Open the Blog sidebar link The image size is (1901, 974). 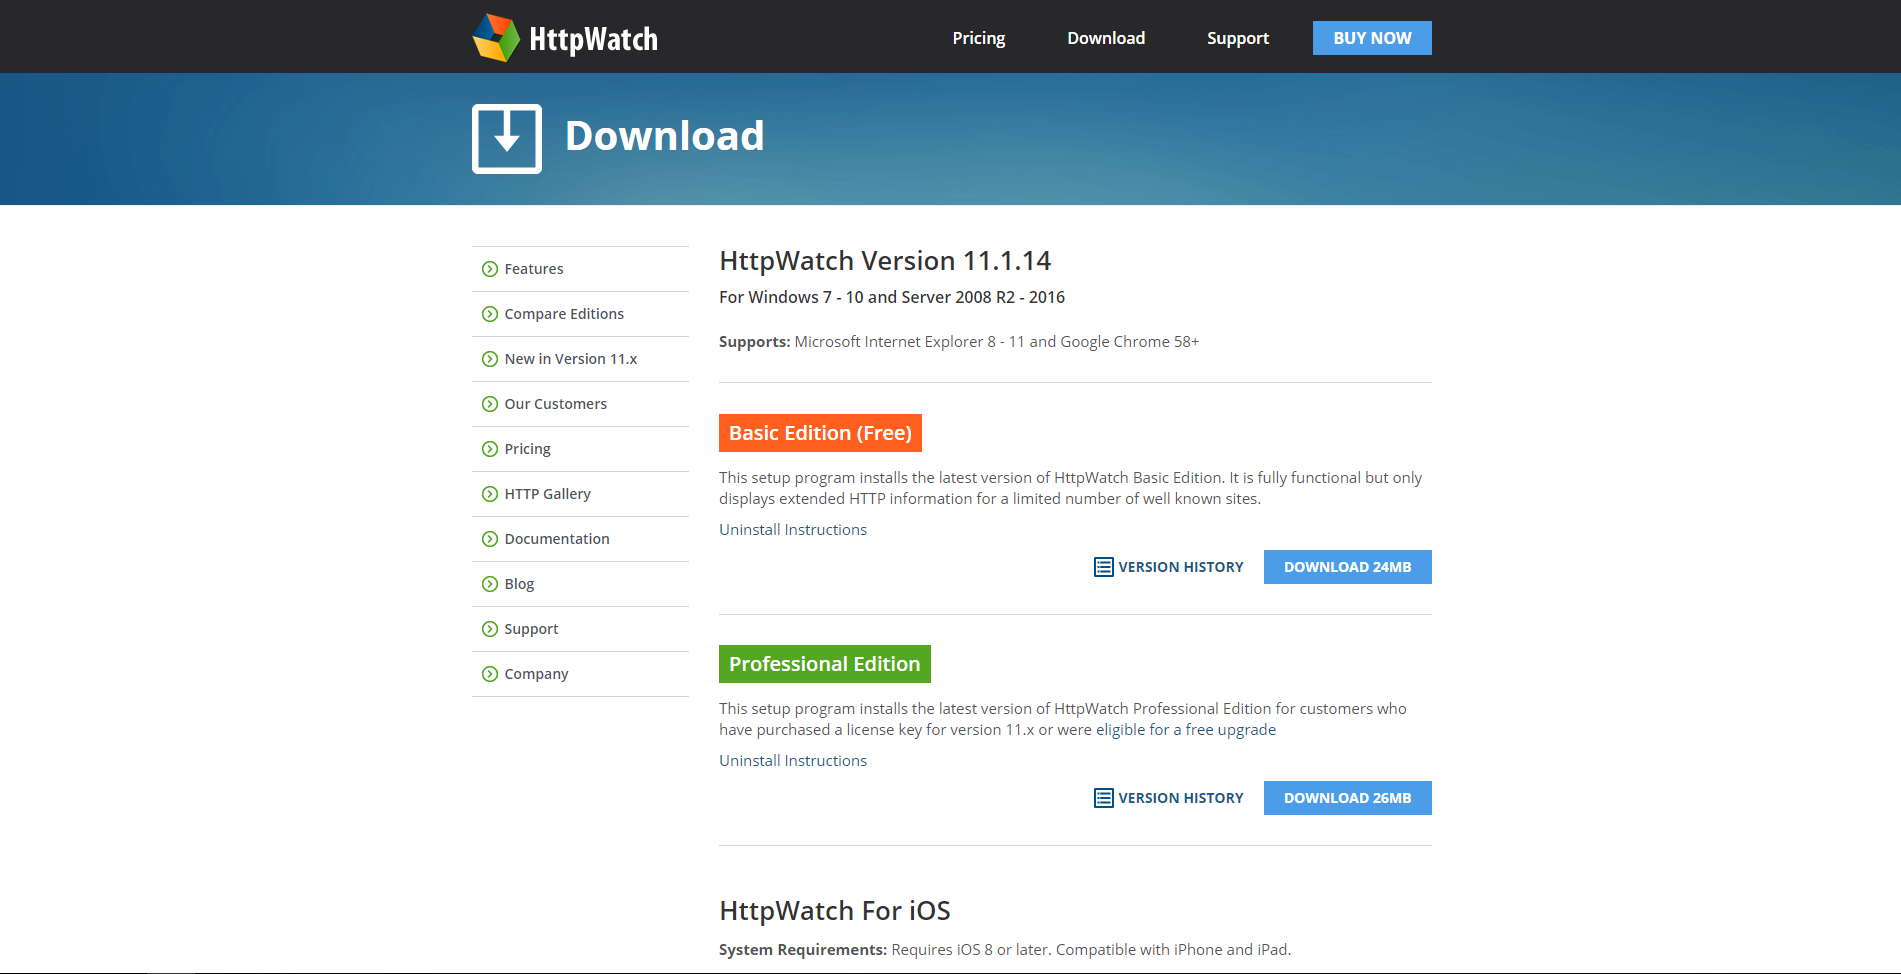pos(519,584)
